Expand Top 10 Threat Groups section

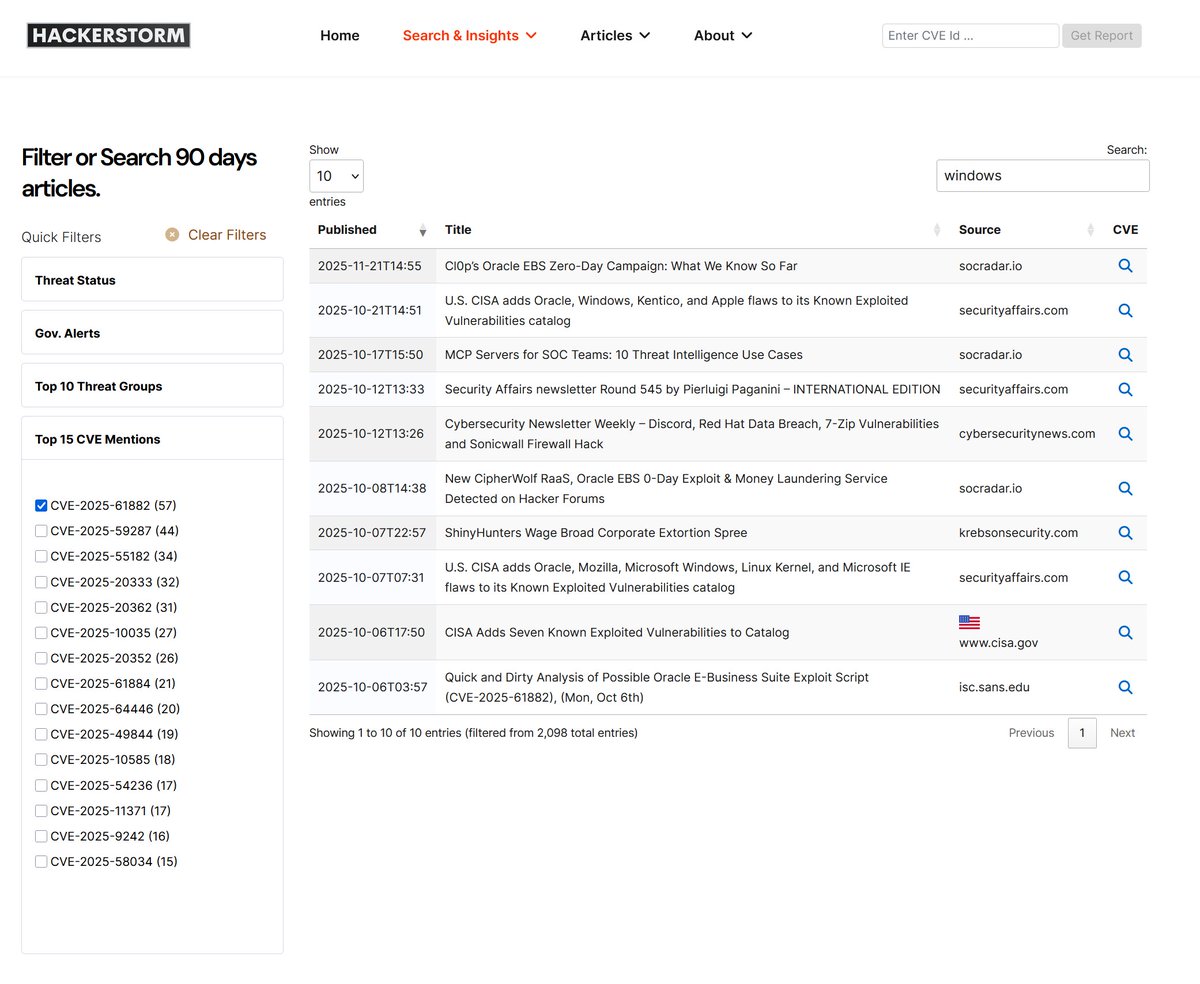152,386
